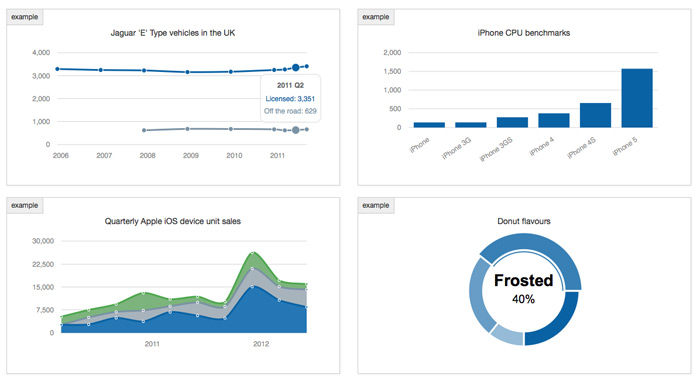Image resolution: width=700 pixels, height=385 pixels.
Task: Select the 2006 Licensed line data point
Action: (x=57, y=69)
